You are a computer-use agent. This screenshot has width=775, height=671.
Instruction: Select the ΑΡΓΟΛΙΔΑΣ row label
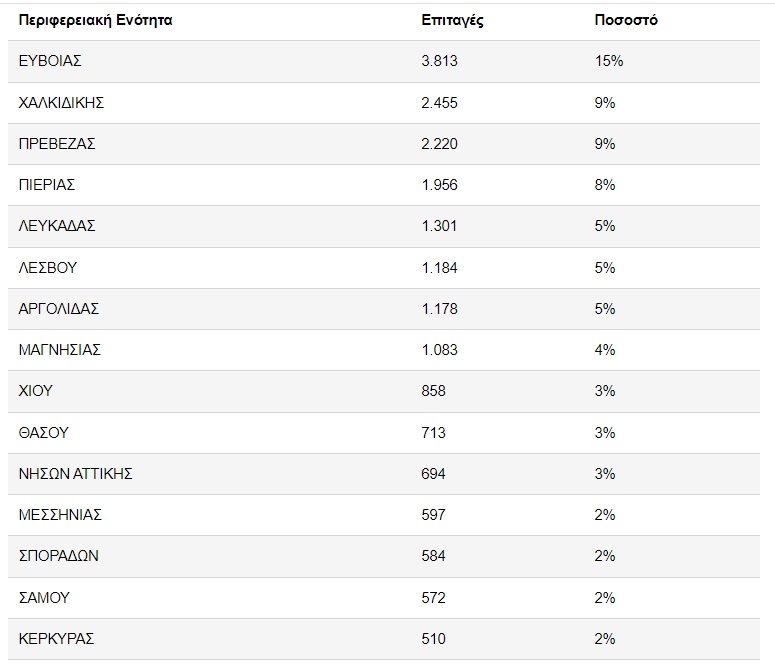(59, 309)
